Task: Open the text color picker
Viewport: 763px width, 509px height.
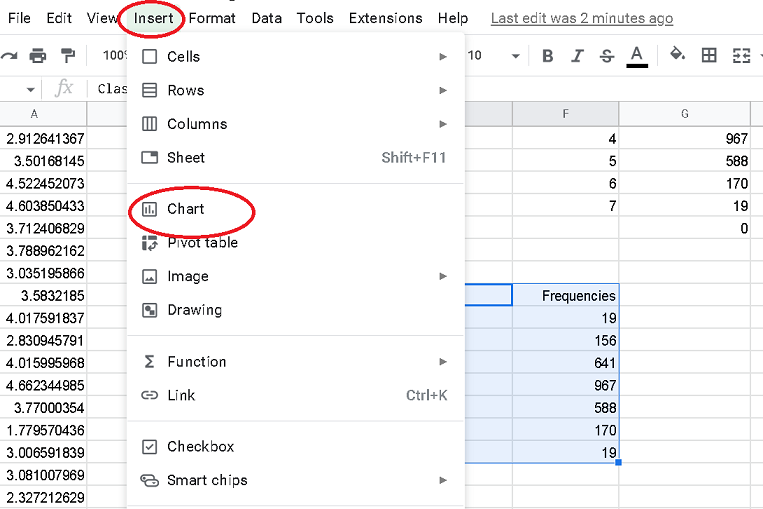Action: pos(636,55)
